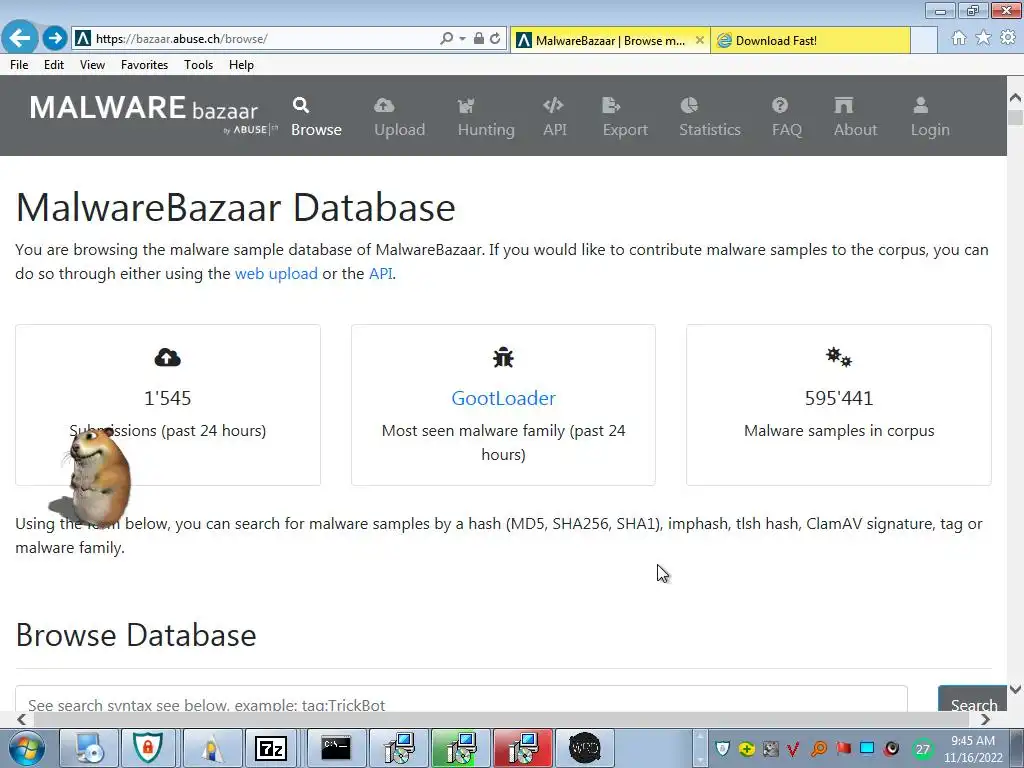
Task: Click the vertical scrollbar down arrow
Action: 1015,689
